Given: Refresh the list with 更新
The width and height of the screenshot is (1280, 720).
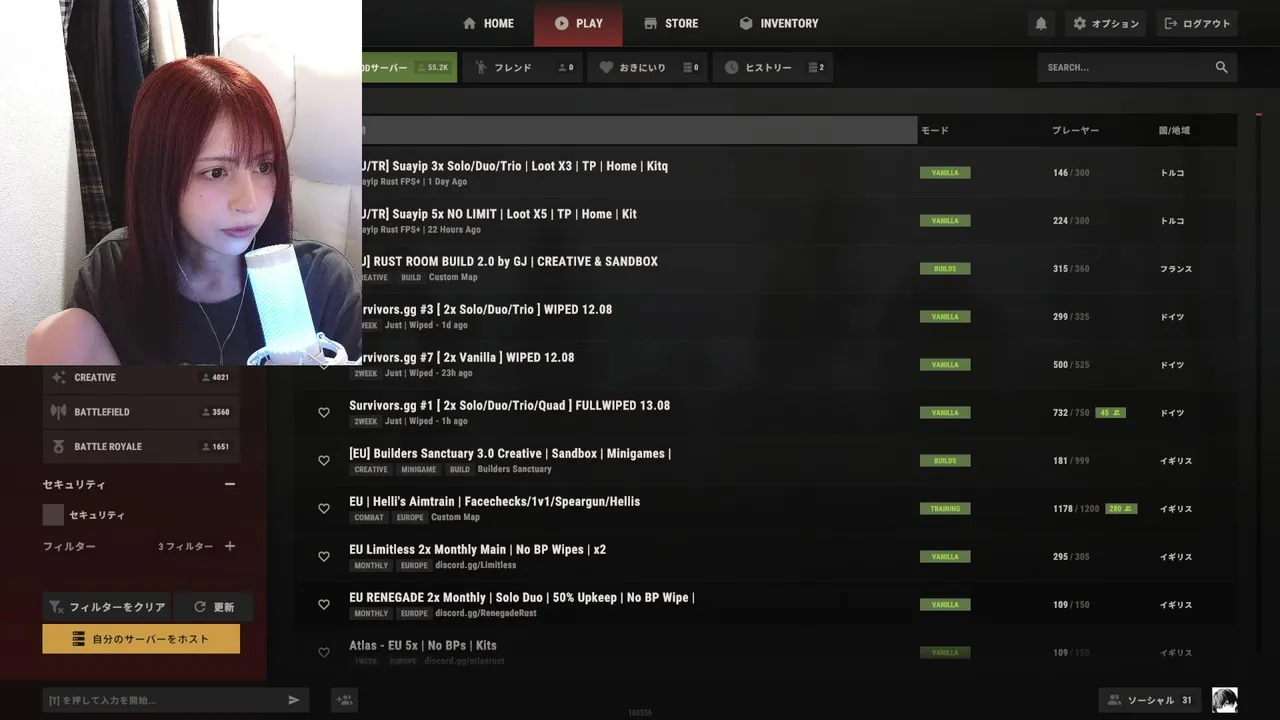Looking at the screenshot, I should [x=213, y=607].
